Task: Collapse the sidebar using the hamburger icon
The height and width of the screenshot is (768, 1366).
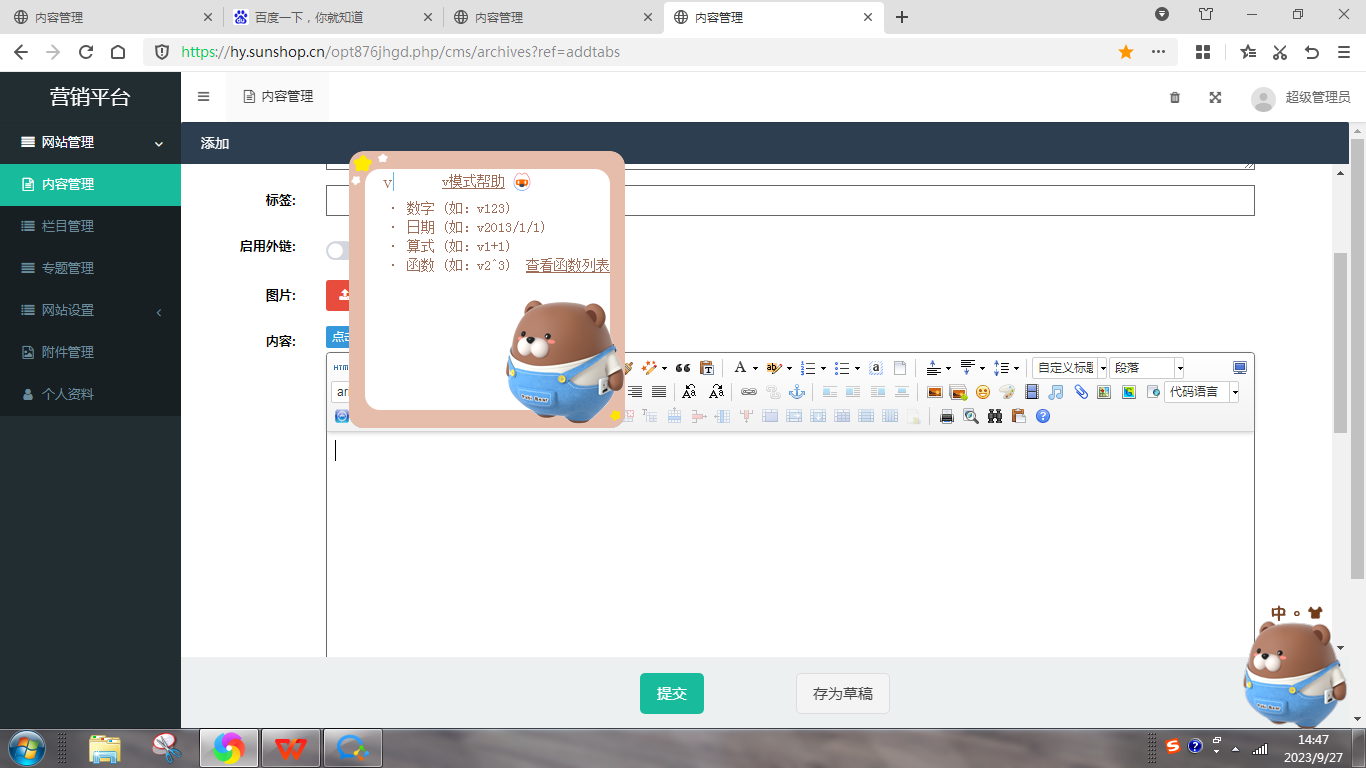Action: pyautogui.click(x=203, y=95)
